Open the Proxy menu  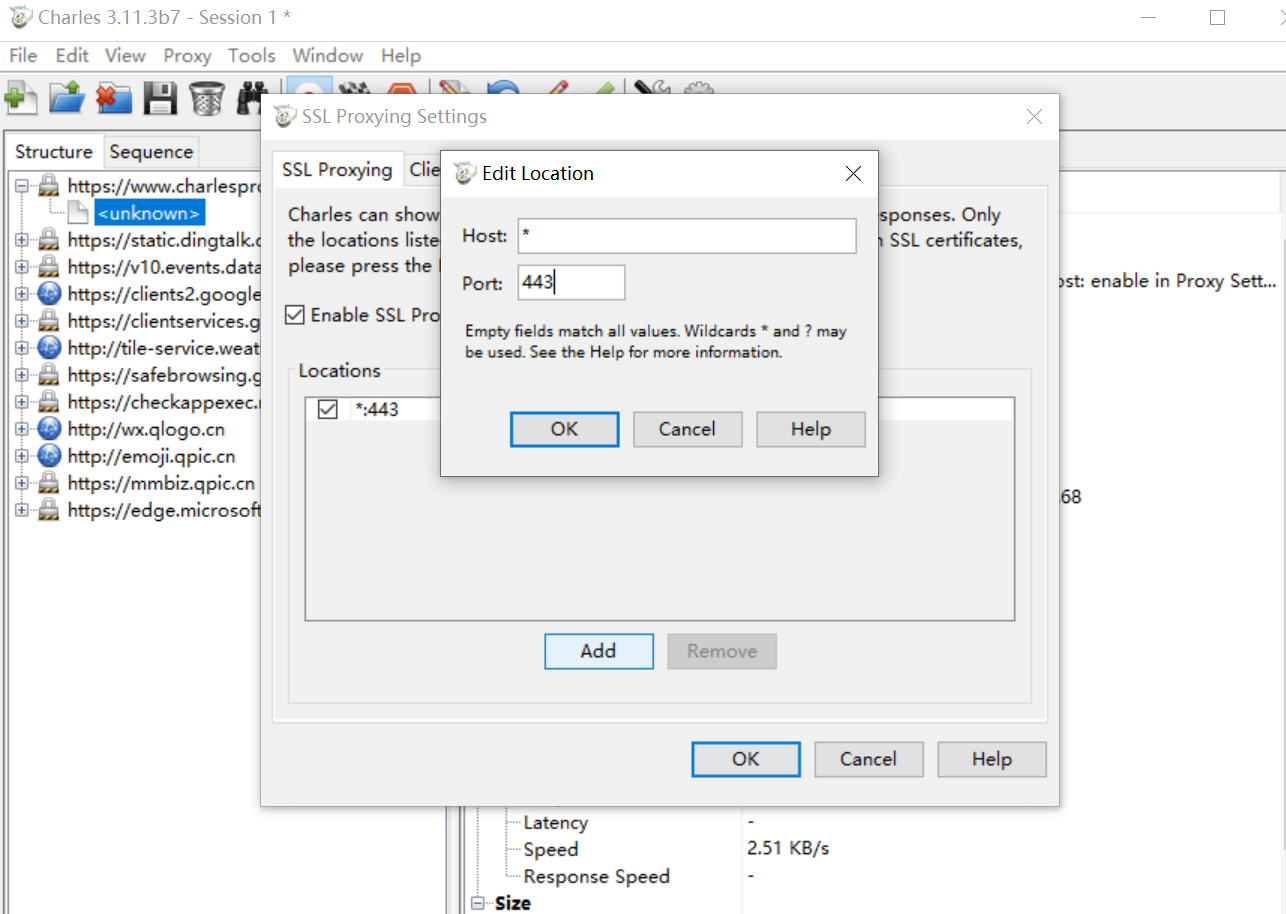(187, 56)
